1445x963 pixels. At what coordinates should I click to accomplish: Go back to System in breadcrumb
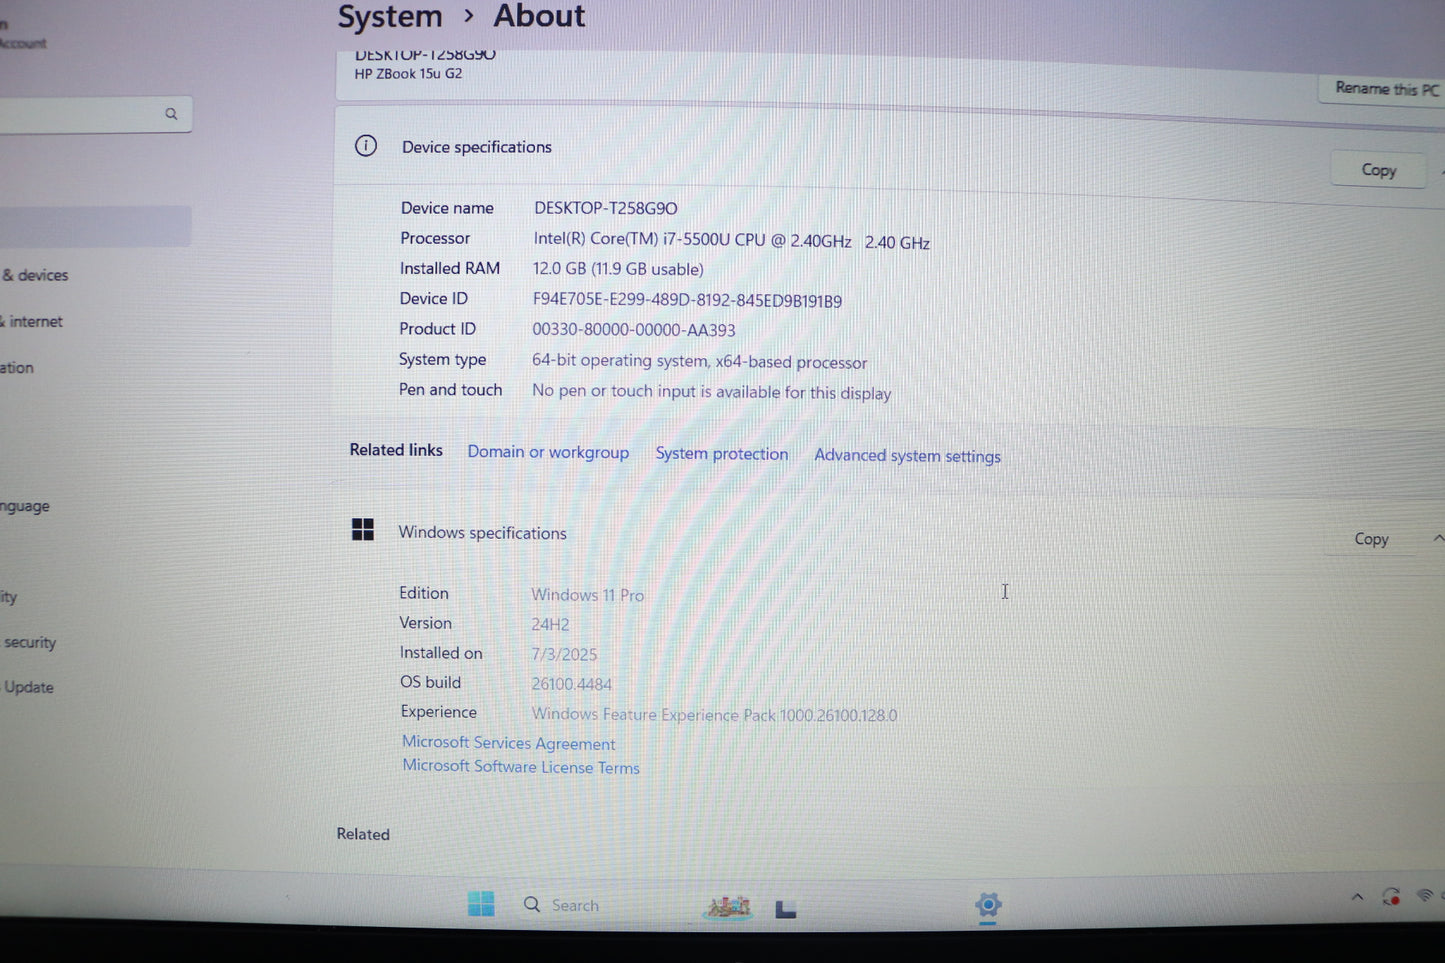pos(390,17)
